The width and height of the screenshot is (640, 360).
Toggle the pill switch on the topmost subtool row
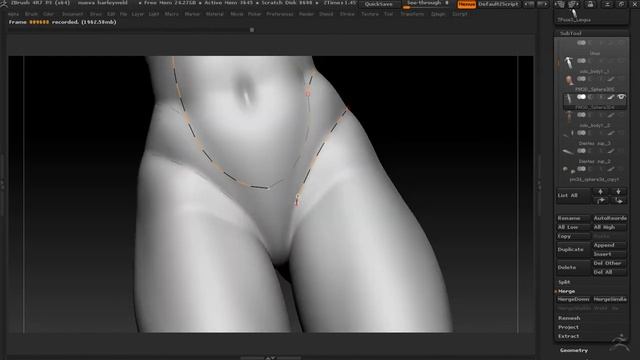tap(581, 43)
